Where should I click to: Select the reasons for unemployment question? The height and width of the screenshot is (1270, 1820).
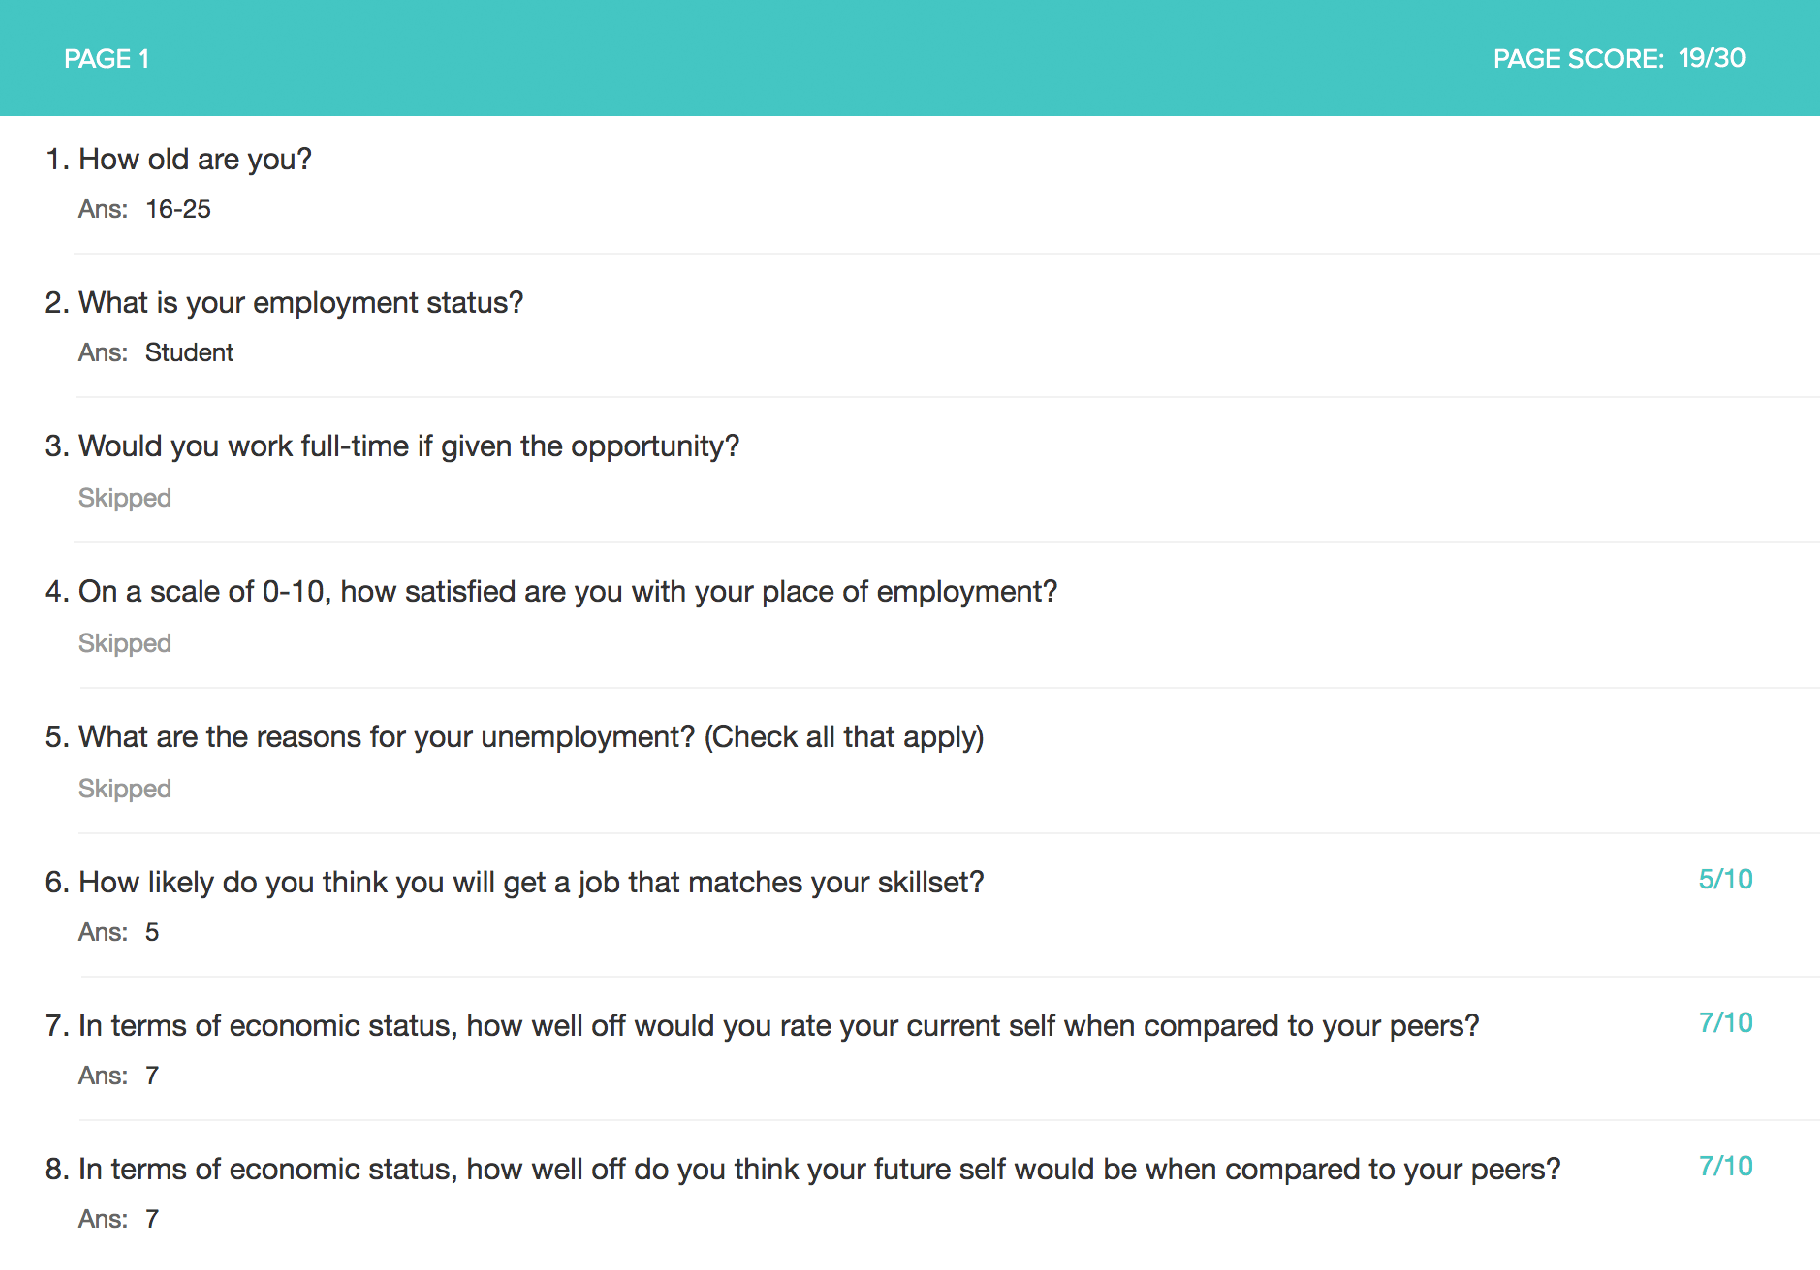[530, 737]
